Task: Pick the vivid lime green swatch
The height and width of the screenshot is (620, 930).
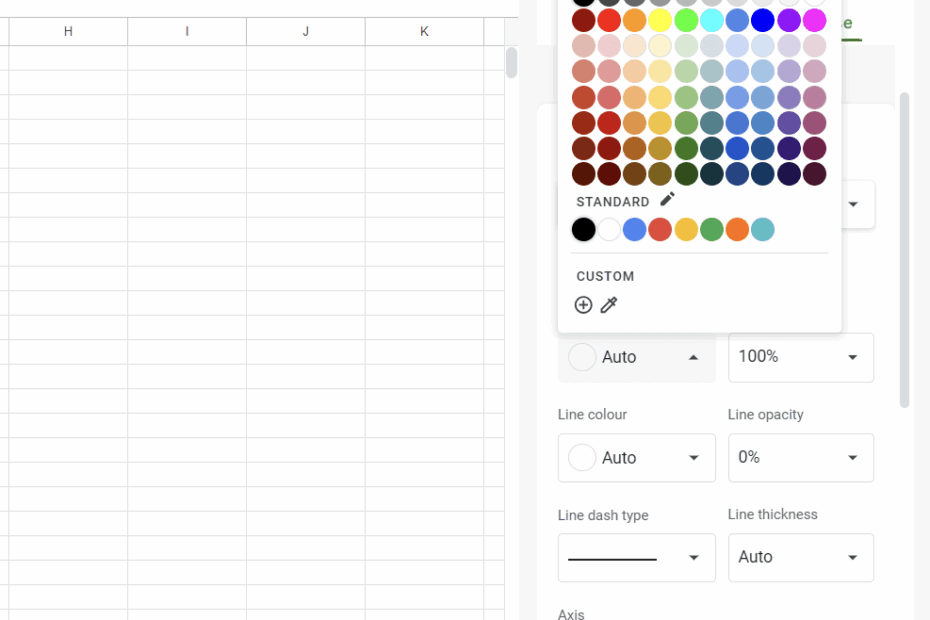Action: (x=686, y=20)
